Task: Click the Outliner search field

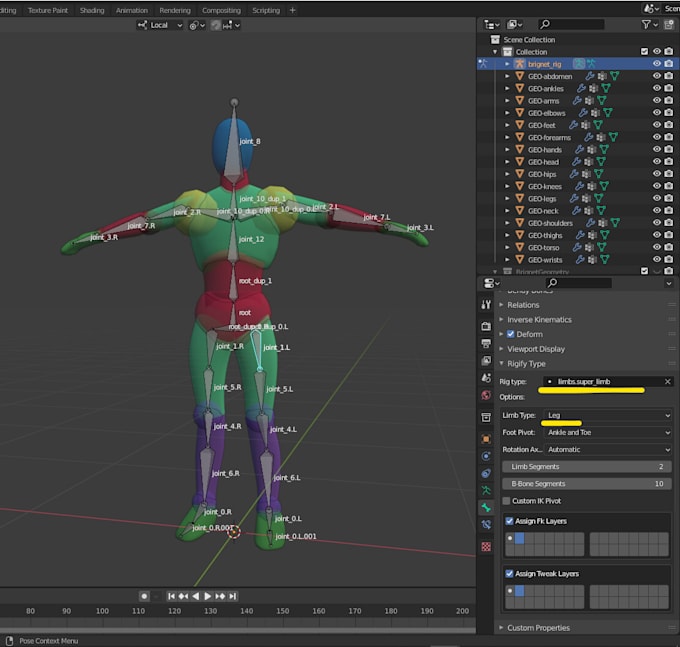Action: point(571,25)
